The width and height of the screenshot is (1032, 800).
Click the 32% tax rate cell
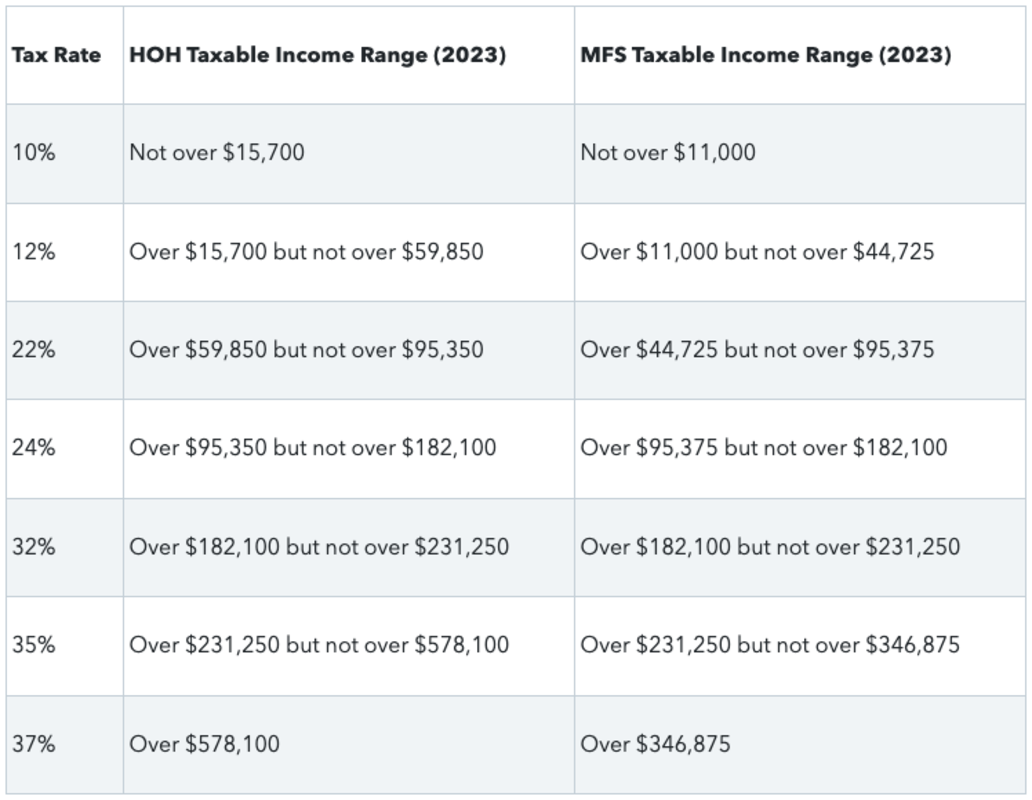[34, 547]
